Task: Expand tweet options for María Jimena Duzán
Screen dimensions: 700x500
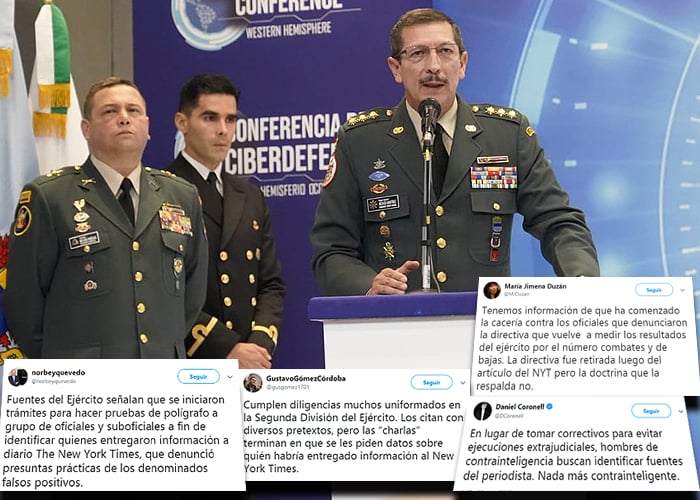Action: point(682,290)
